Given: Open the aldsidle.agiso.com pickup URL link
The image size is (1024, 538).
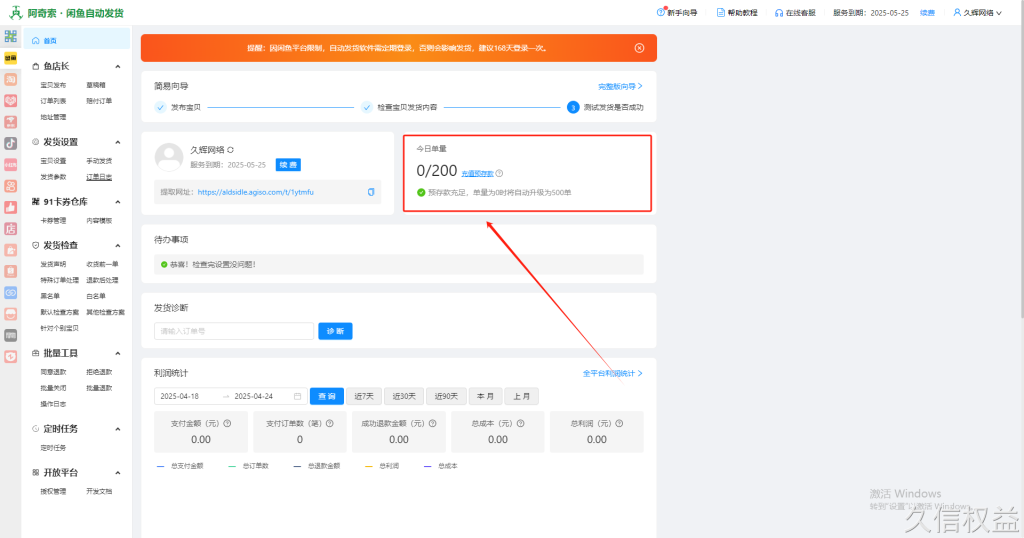Looking at the screenshot, I should click(x=255, y=192).
